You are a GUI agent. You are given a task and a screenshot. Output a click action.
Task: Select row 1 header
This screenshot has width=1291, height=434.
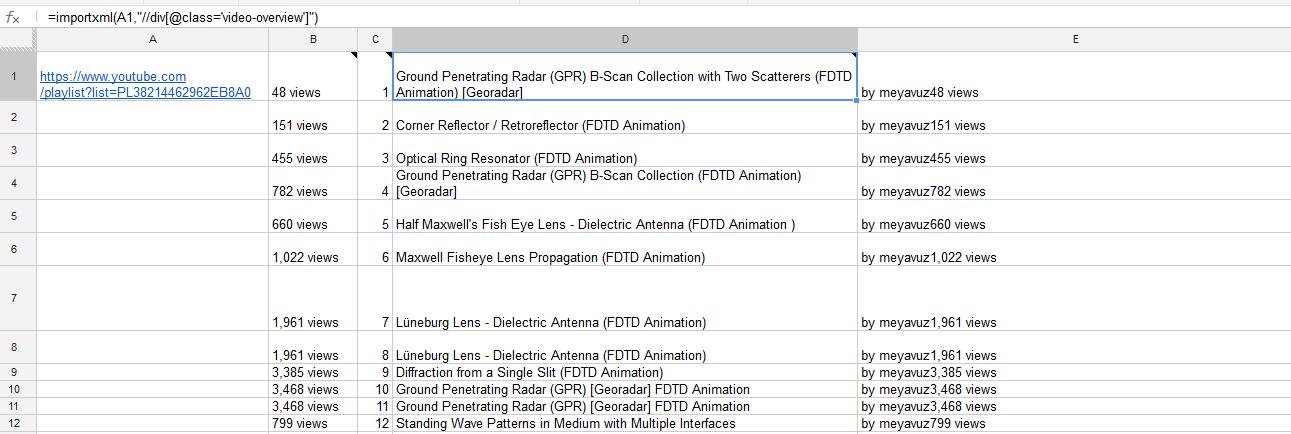coord(18,76)
